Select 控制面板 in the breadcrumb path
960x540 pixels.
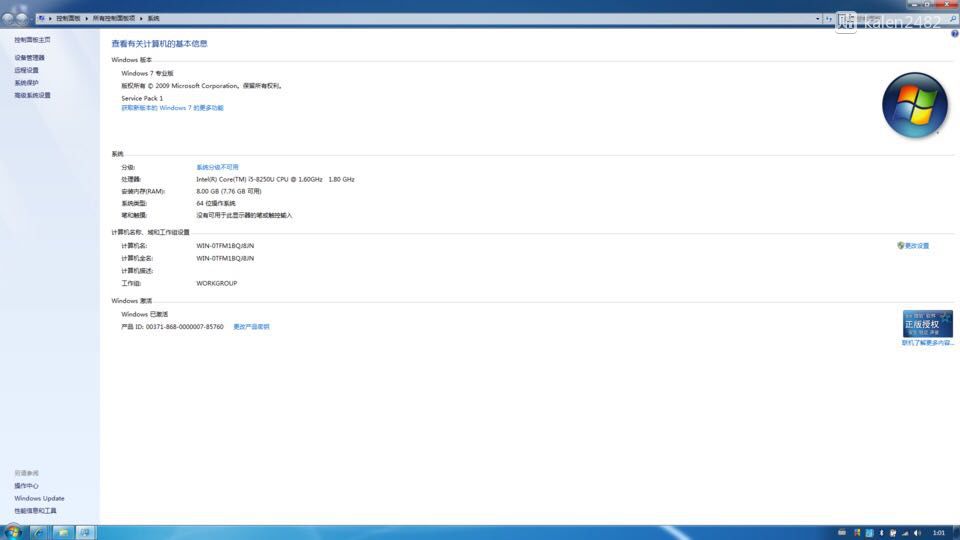(x=68, y=18)
